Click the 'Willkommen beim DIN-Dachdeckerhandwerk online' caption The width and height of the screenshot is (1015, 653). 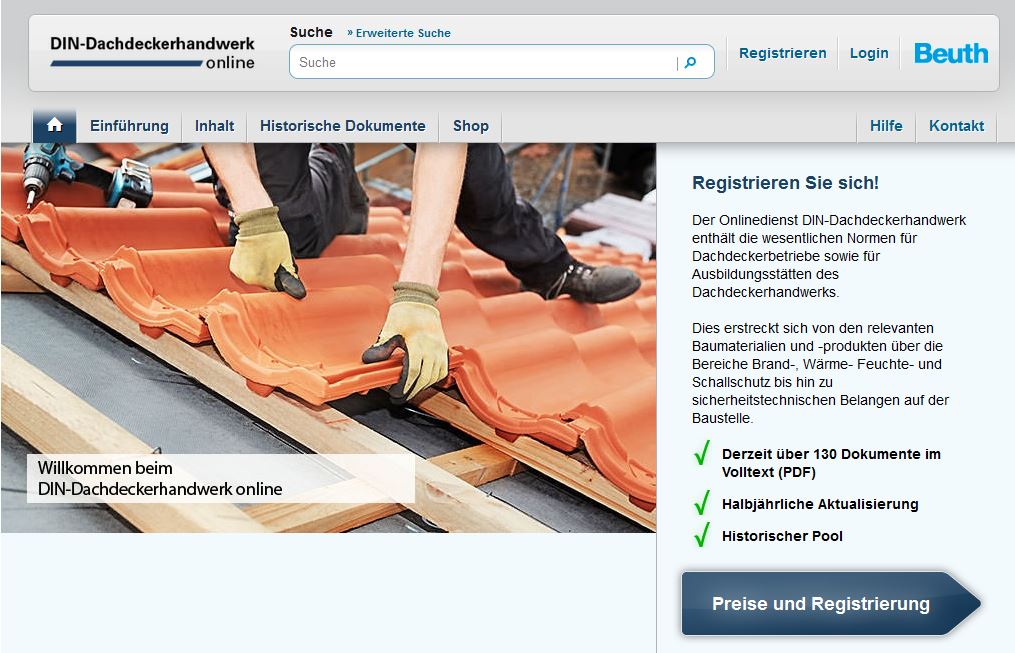point(221,478)
